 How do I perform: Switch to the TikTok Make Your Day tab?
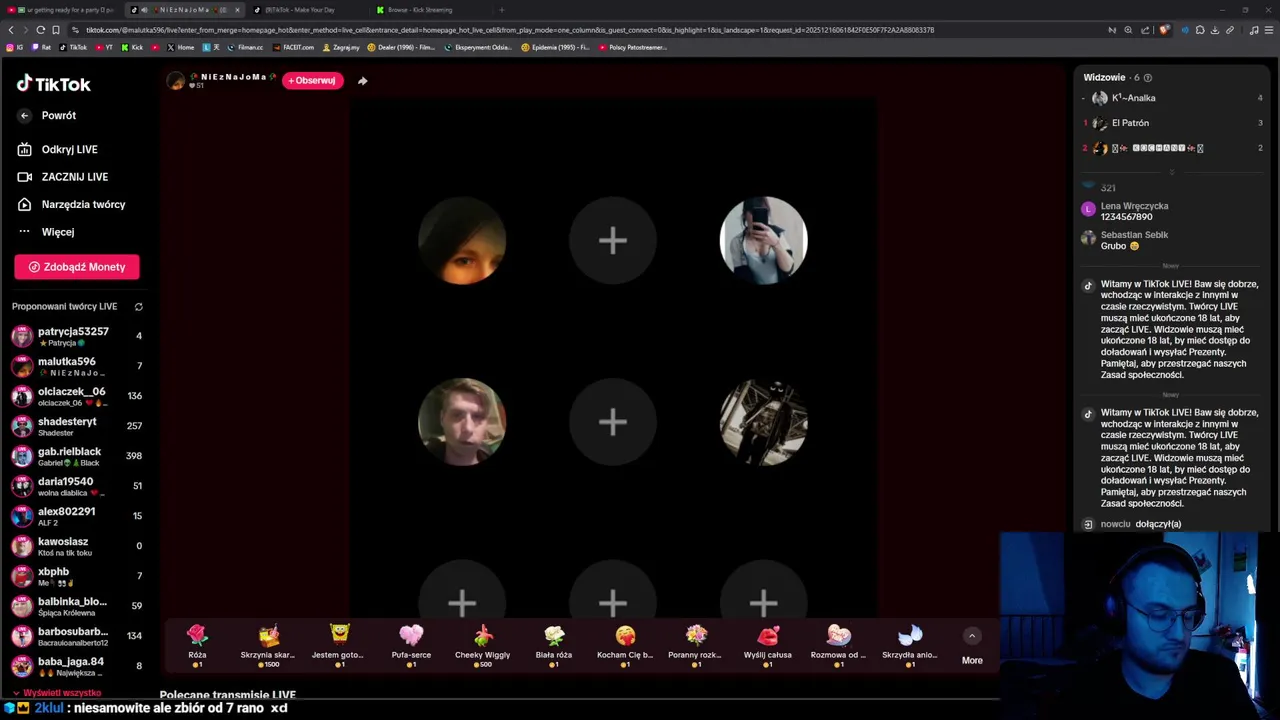click(308, 10)
